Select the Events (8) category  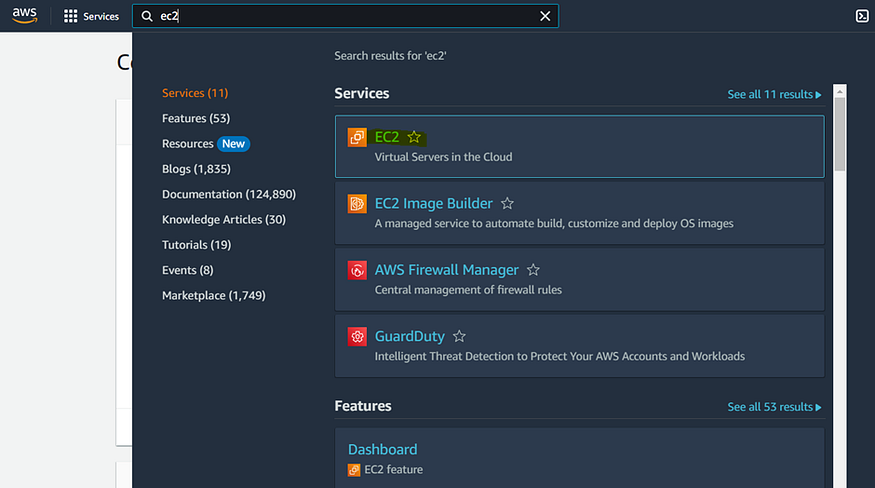tap(188, 270)
